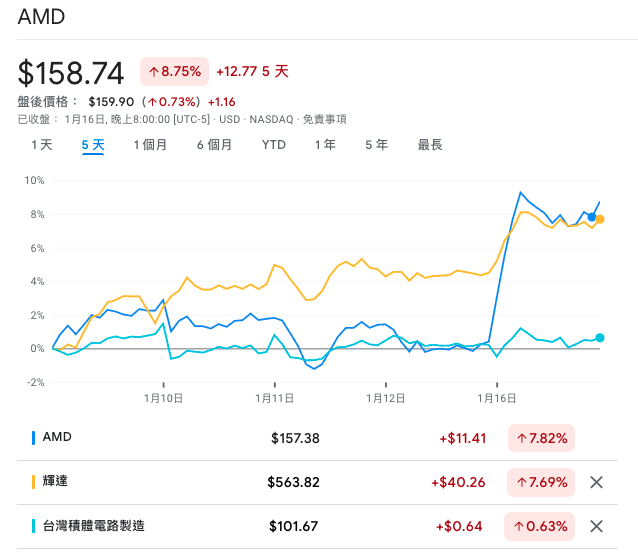This screenshot has width=638, height=556.
Task: Click the $158.74 main price
Action: [71, 73]
